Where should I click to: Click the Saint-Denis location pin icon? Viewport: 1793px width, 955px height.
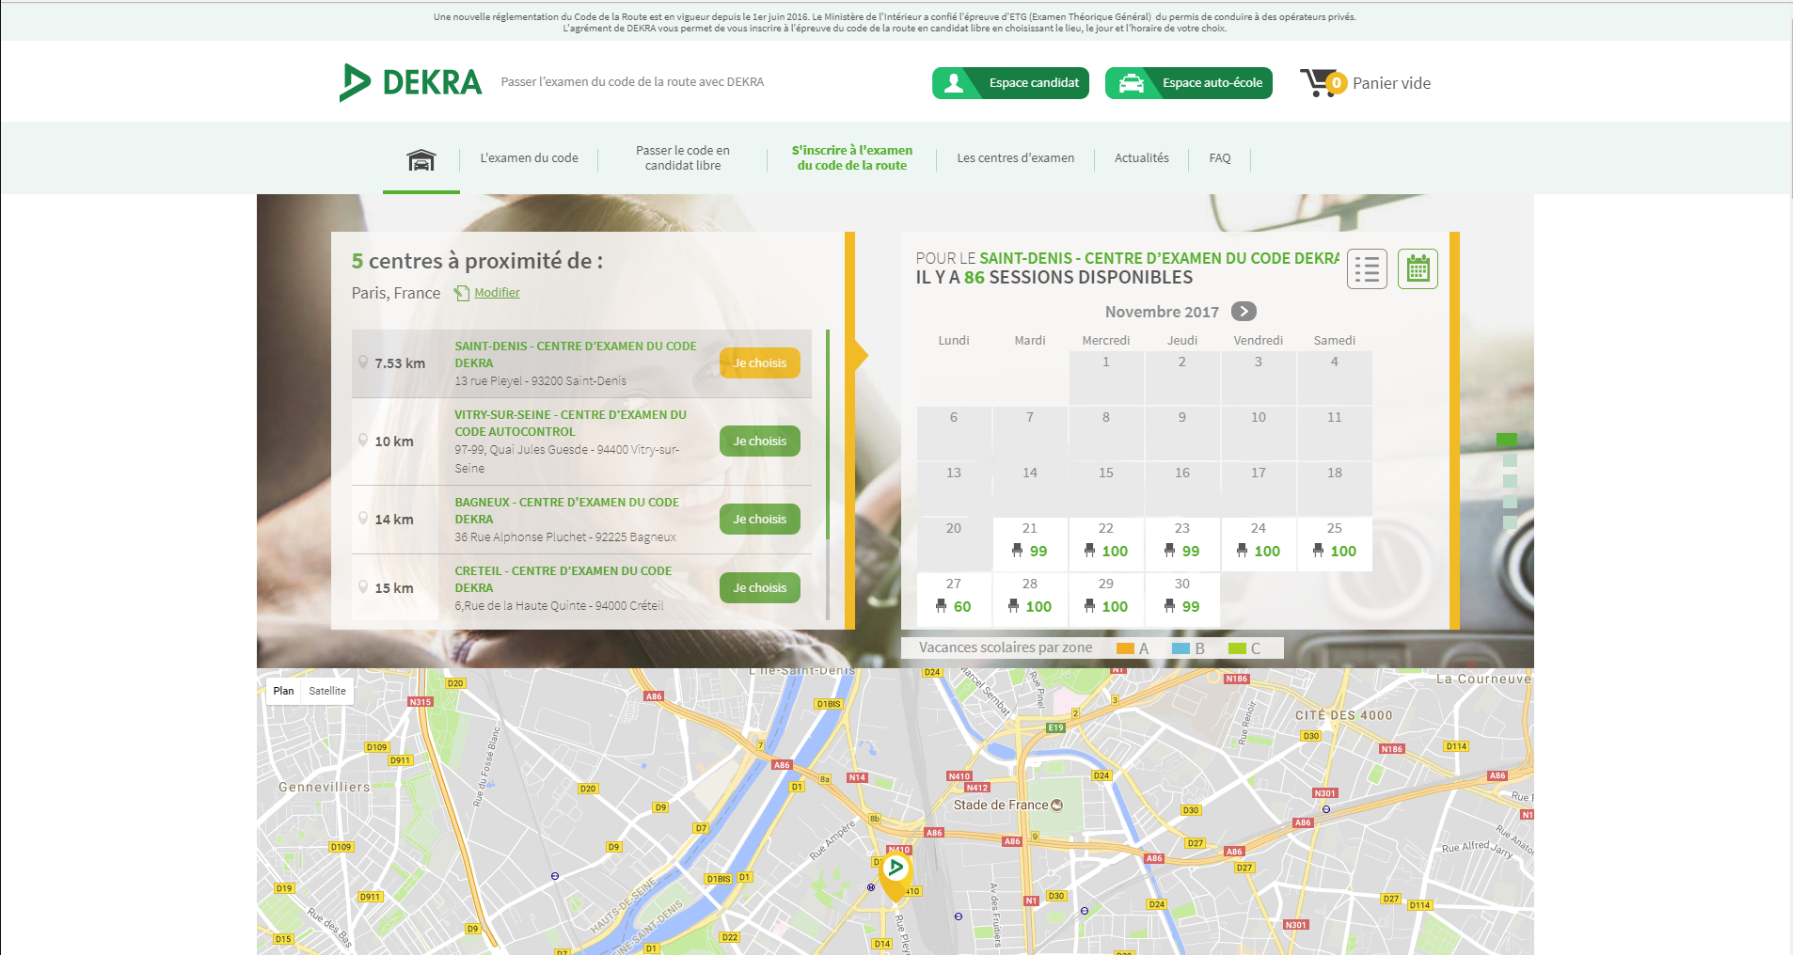pyautogui.click(x=362, y=362)
